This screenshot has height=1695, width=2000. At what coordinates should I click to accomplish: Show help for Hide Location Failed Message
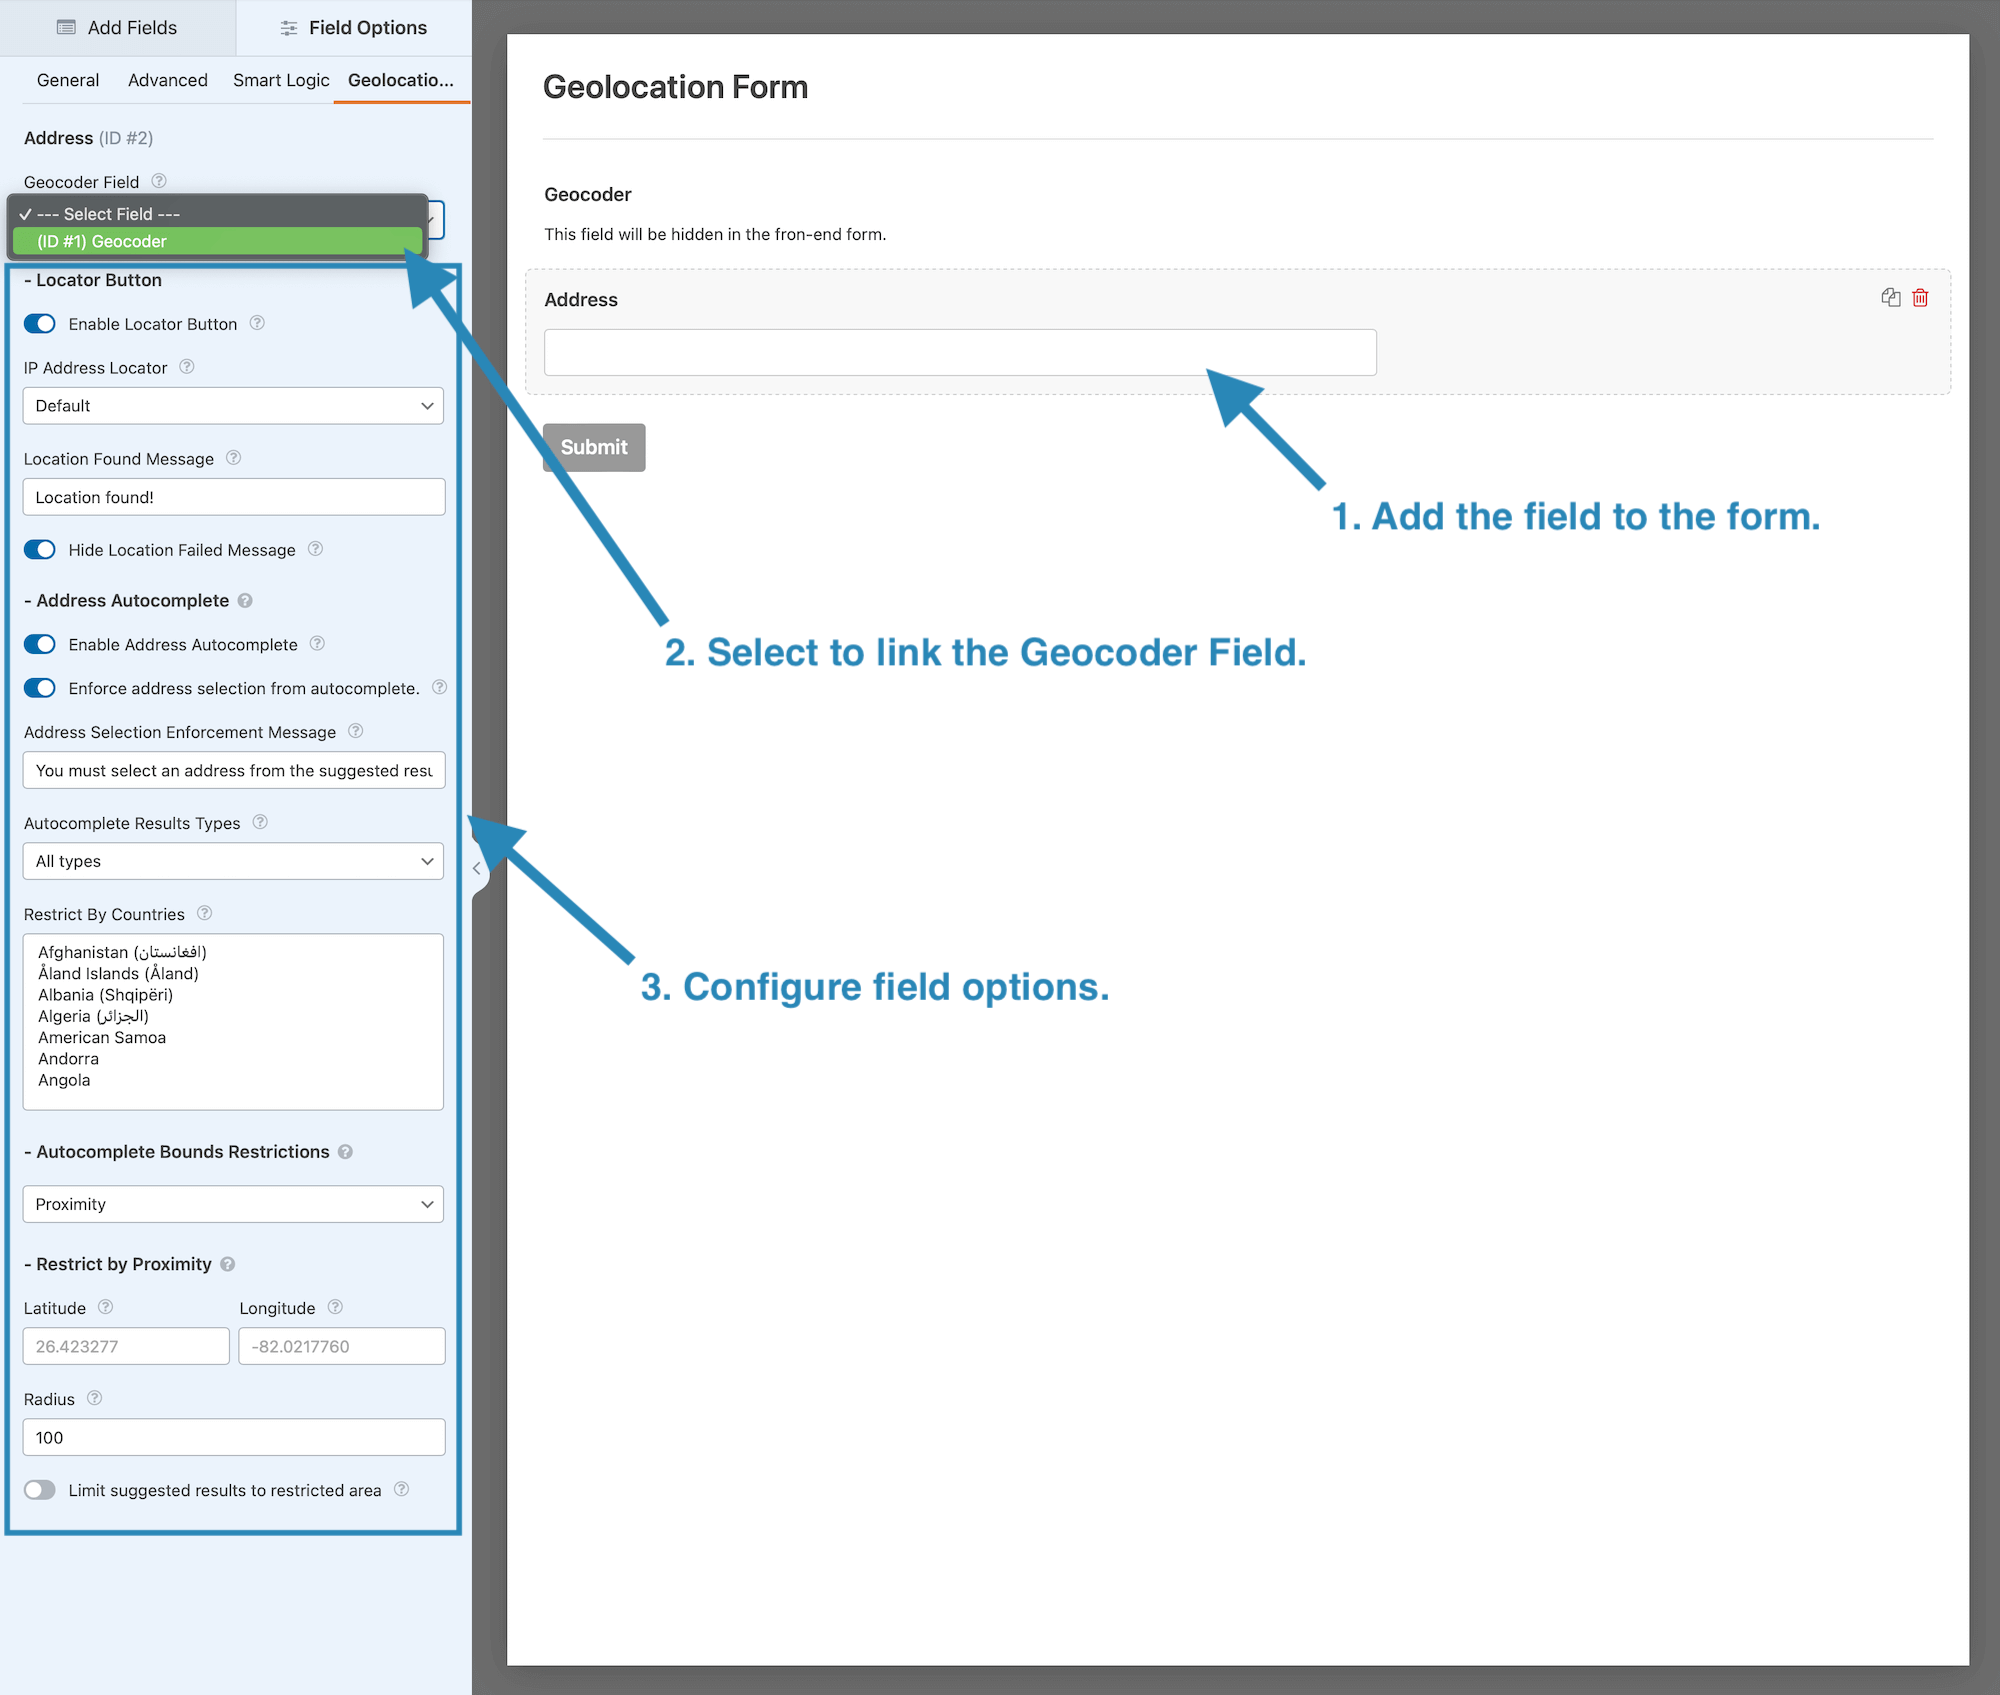316,549
